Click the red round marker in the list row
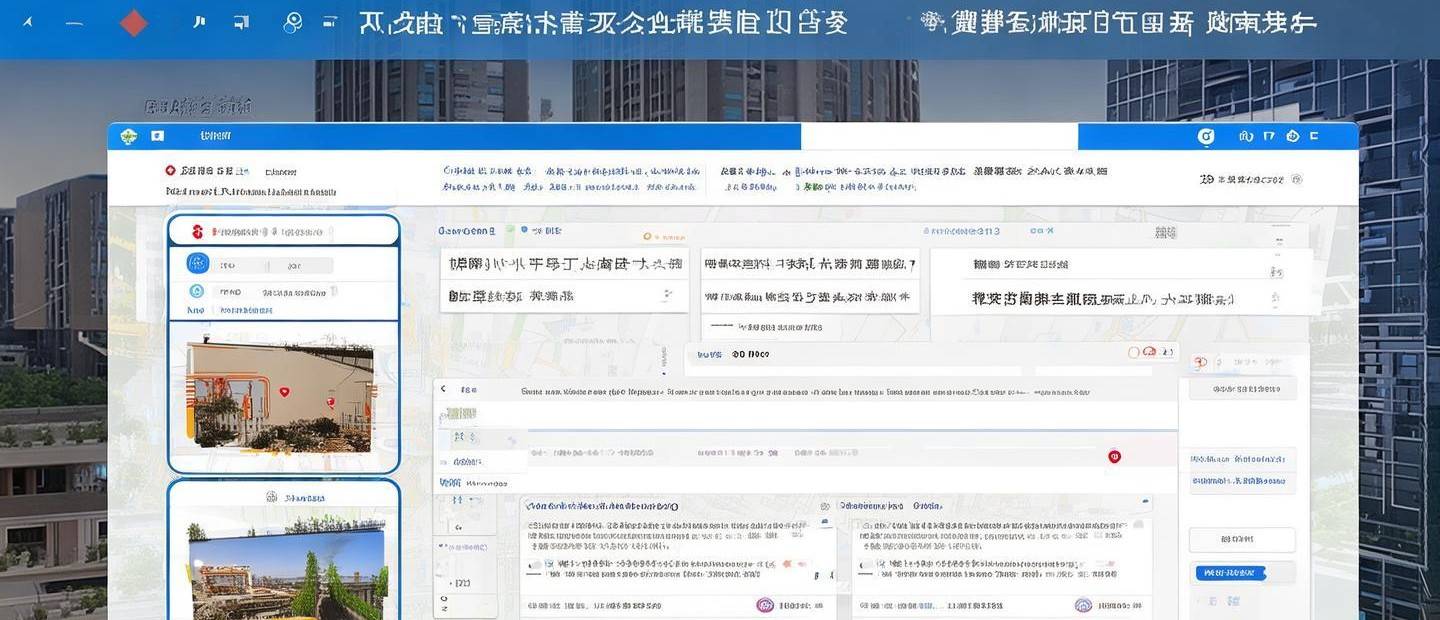The width and height of the screenshot is (1440, 620). click(1114, 456)
